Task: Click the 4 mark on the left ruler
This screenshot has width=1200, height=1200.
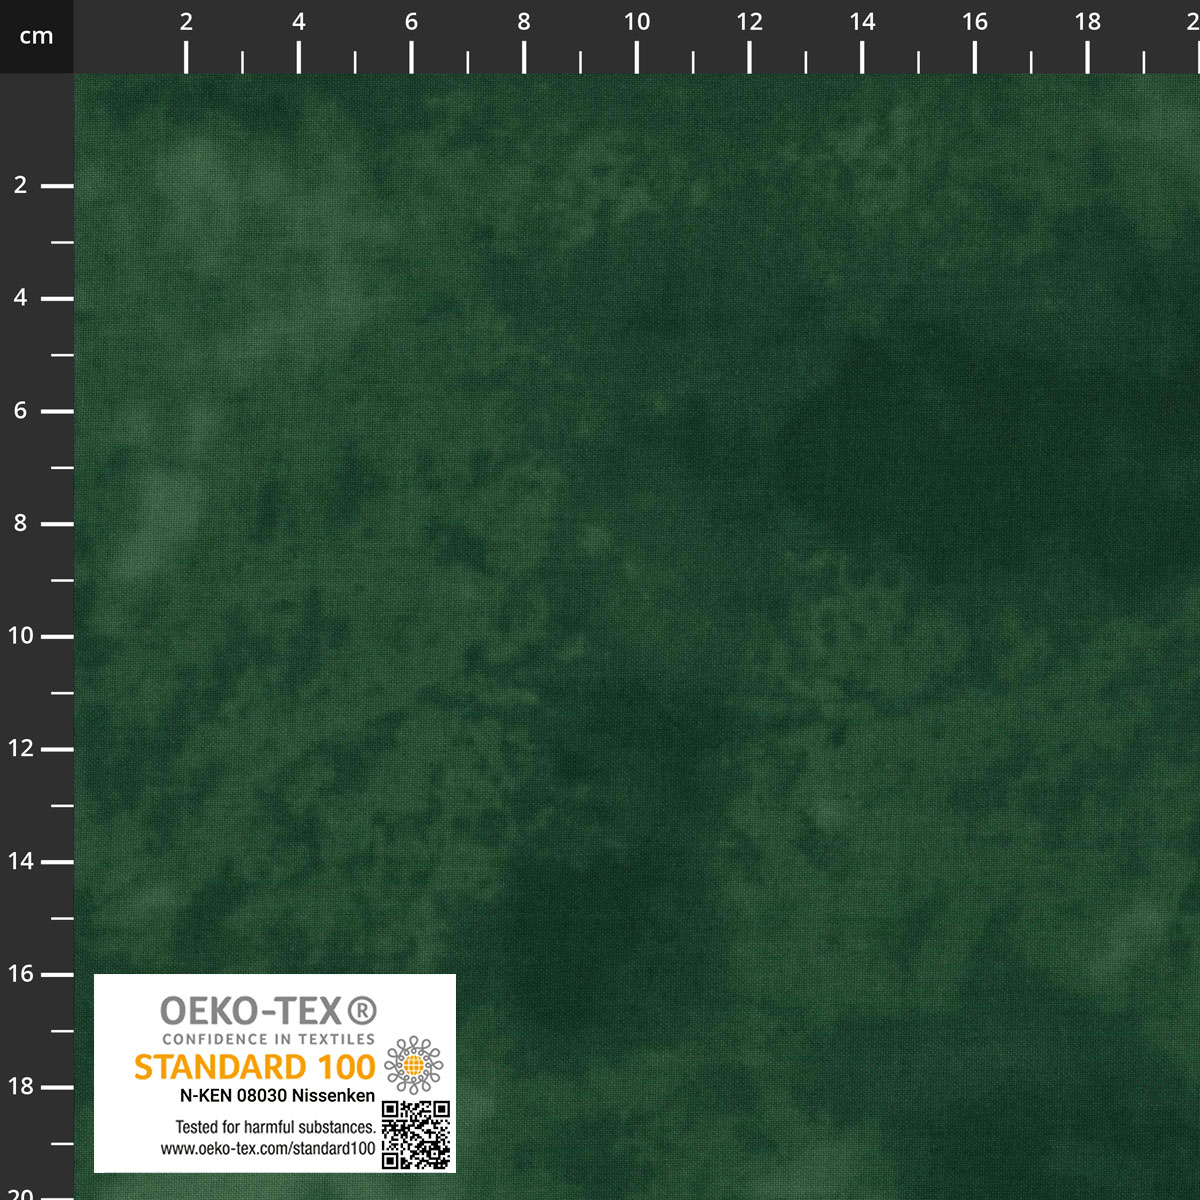Action: tap(21, 298)
